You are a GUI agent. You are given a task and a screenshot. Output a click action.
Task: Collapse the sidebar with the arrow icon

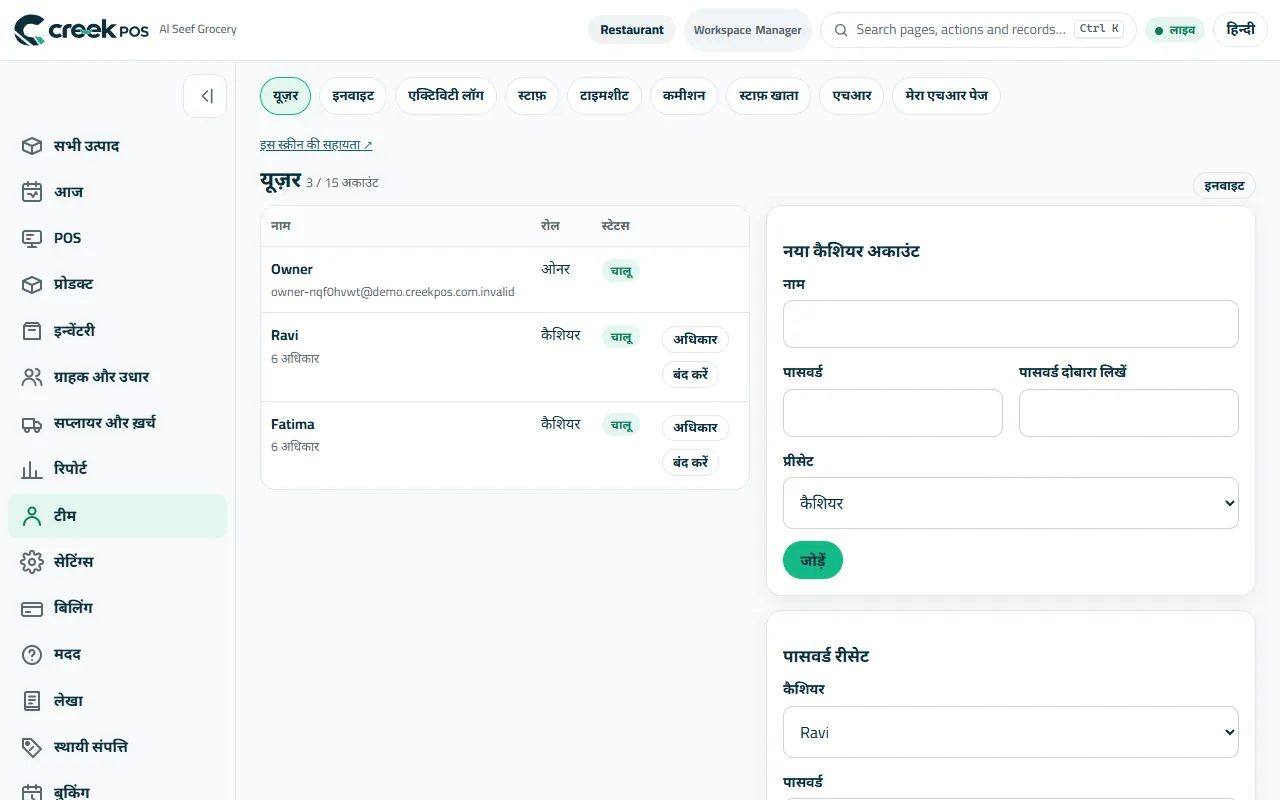(x=205, y=96)
